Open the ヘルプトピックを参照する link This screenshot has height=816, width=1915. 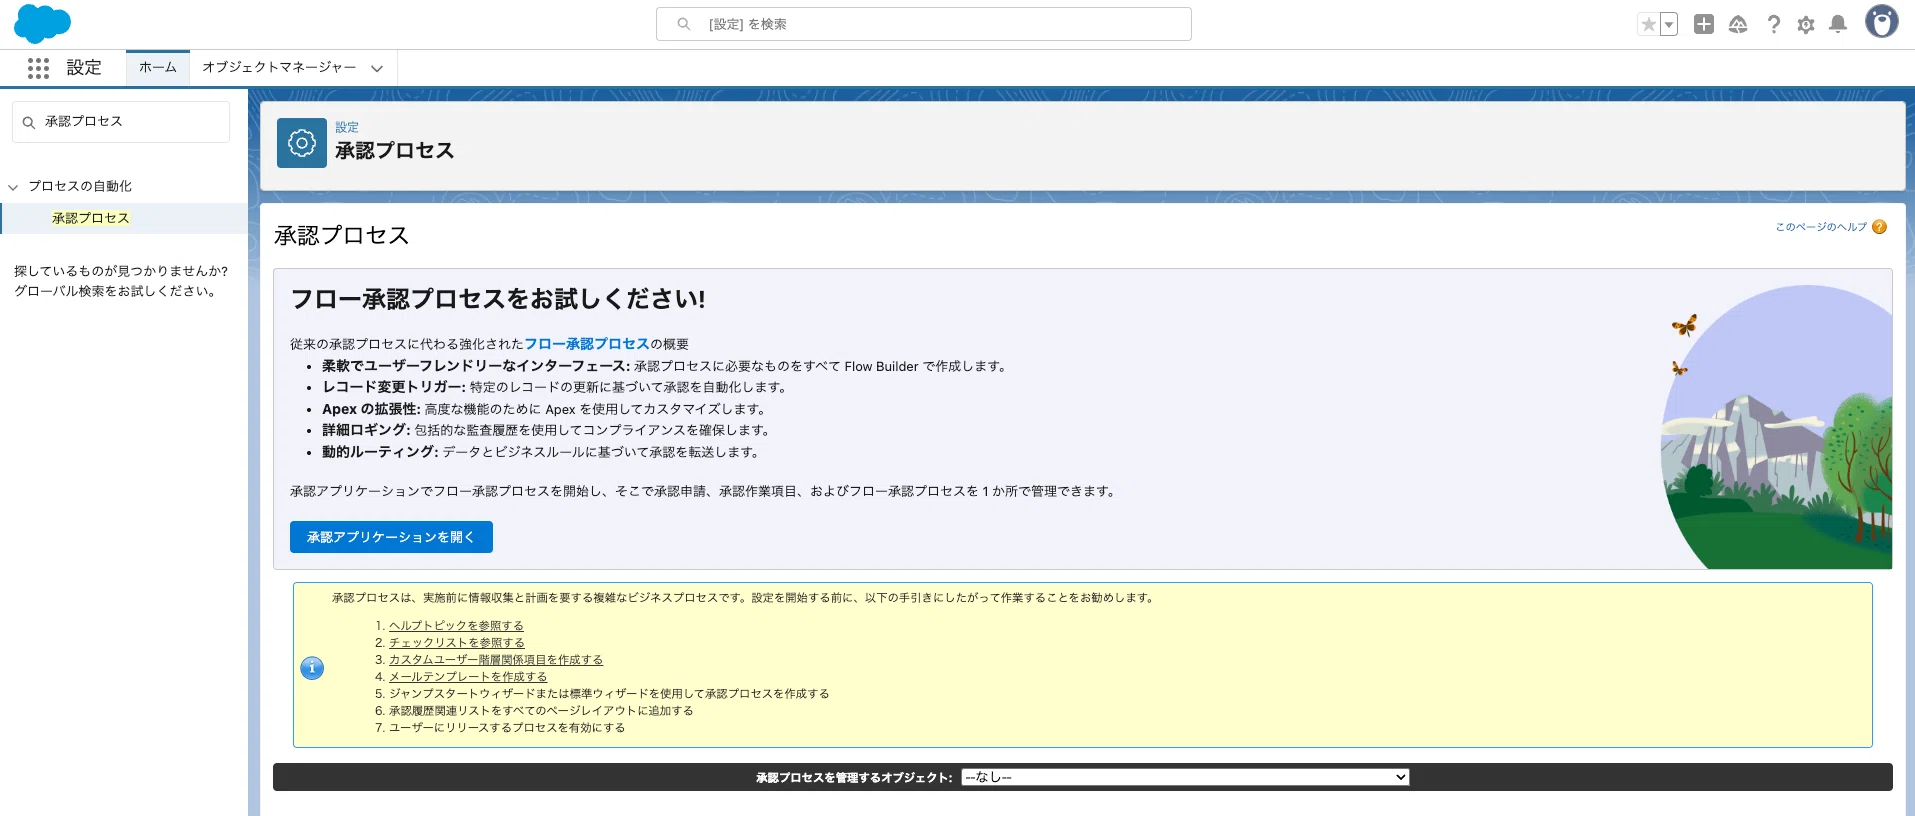point(456,626)
